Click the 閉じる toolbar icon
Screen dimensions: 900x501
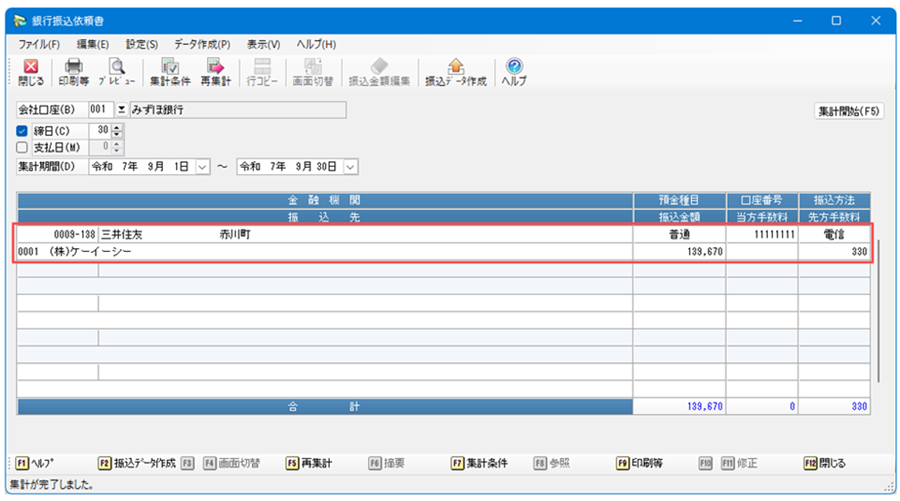pos(31,71)
